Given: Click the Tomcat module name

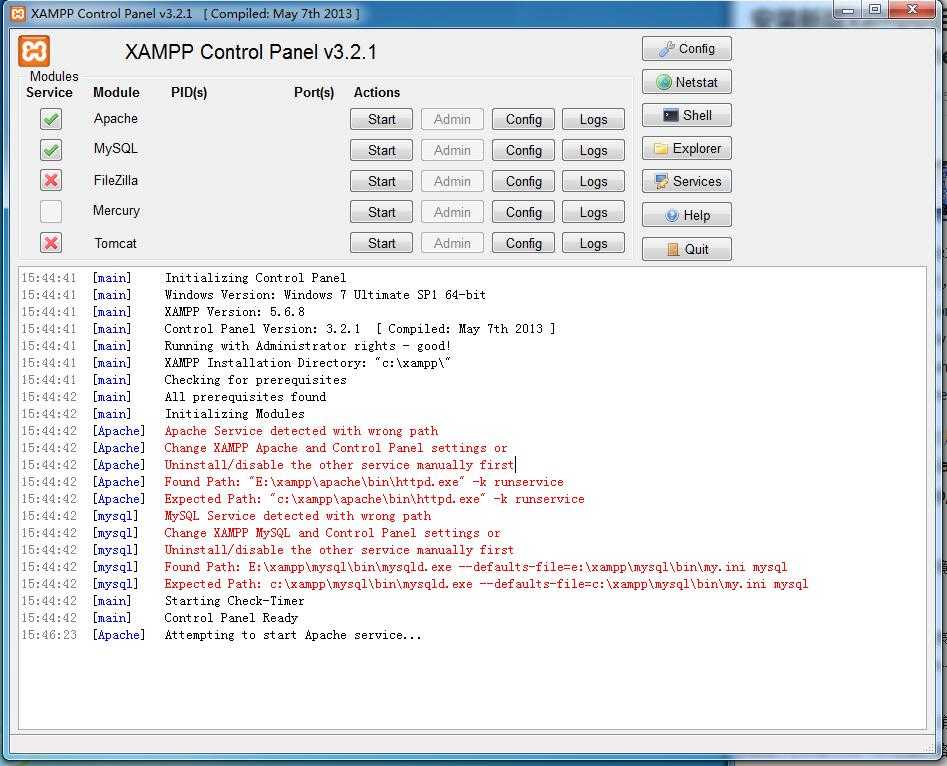Looking at the screenshot, I should 115,243.
